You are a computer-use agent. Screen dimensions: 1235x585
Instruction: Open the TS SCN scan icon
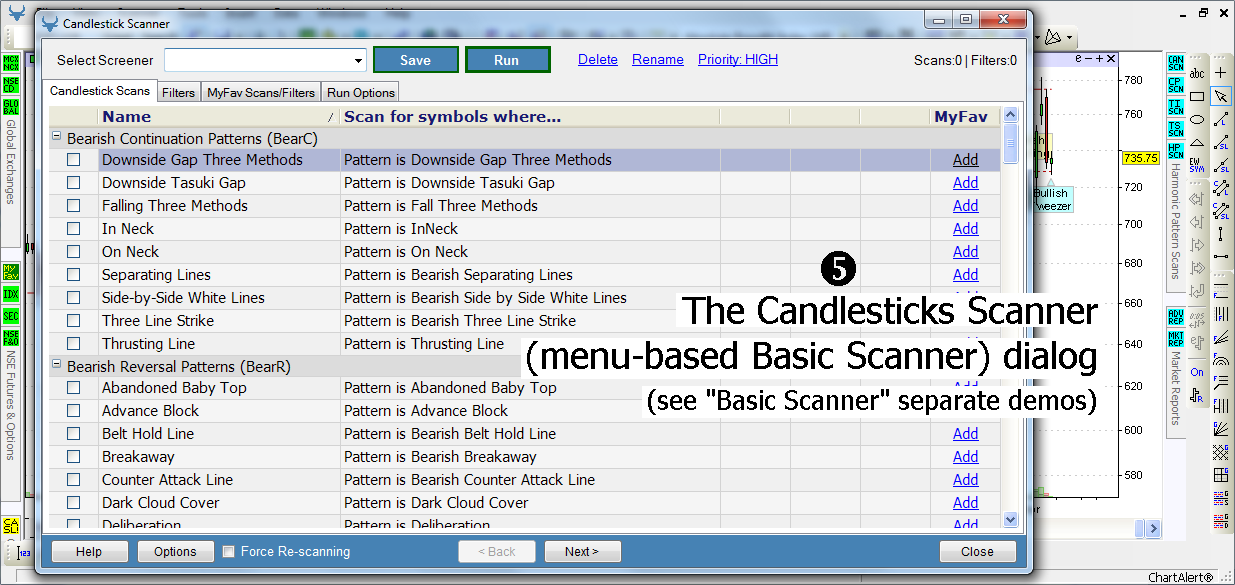point(1175,129)
